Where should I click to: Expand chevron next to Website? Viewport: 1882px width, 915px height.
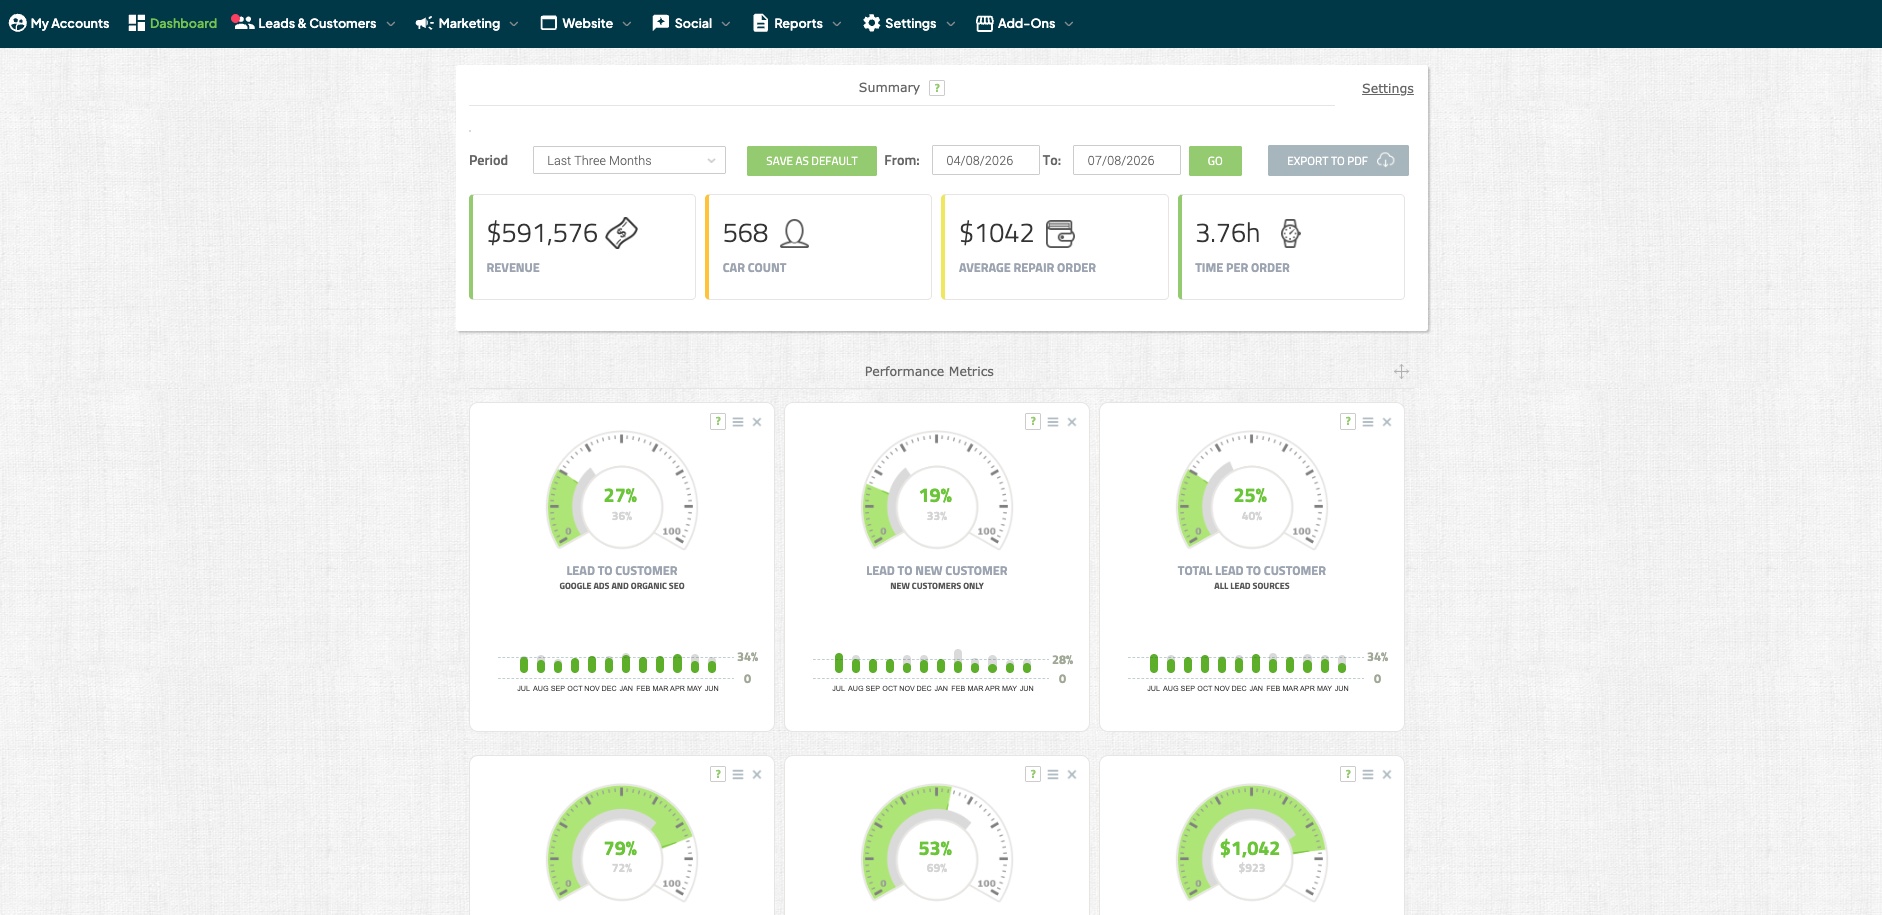(627, 24)
